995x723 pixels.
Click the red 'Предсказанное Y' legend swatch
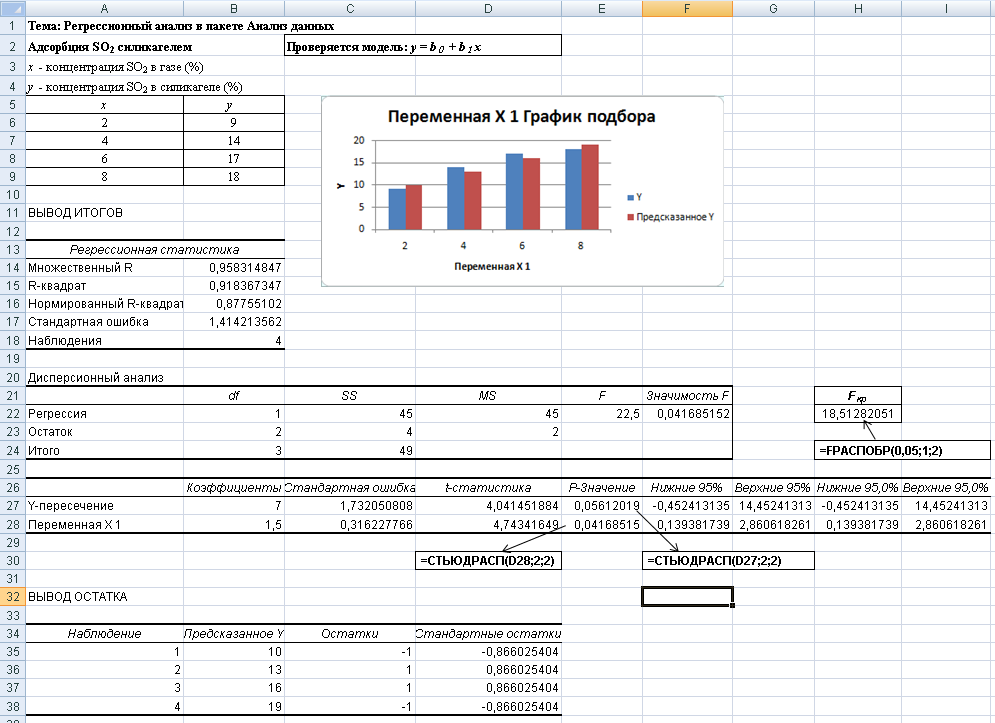pos(631,217)
